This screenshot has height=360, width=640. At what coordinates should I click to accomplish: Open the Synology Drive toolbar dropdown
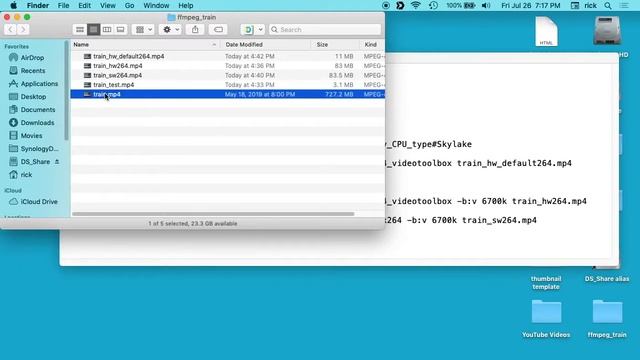pyautogui.click(x=252, y=29)
